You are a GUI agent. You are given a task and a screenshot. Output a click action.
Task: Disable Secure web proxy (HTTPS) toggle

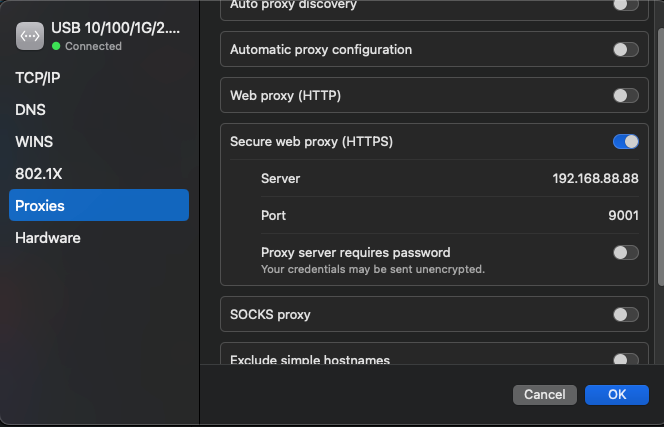click(625, 141)
